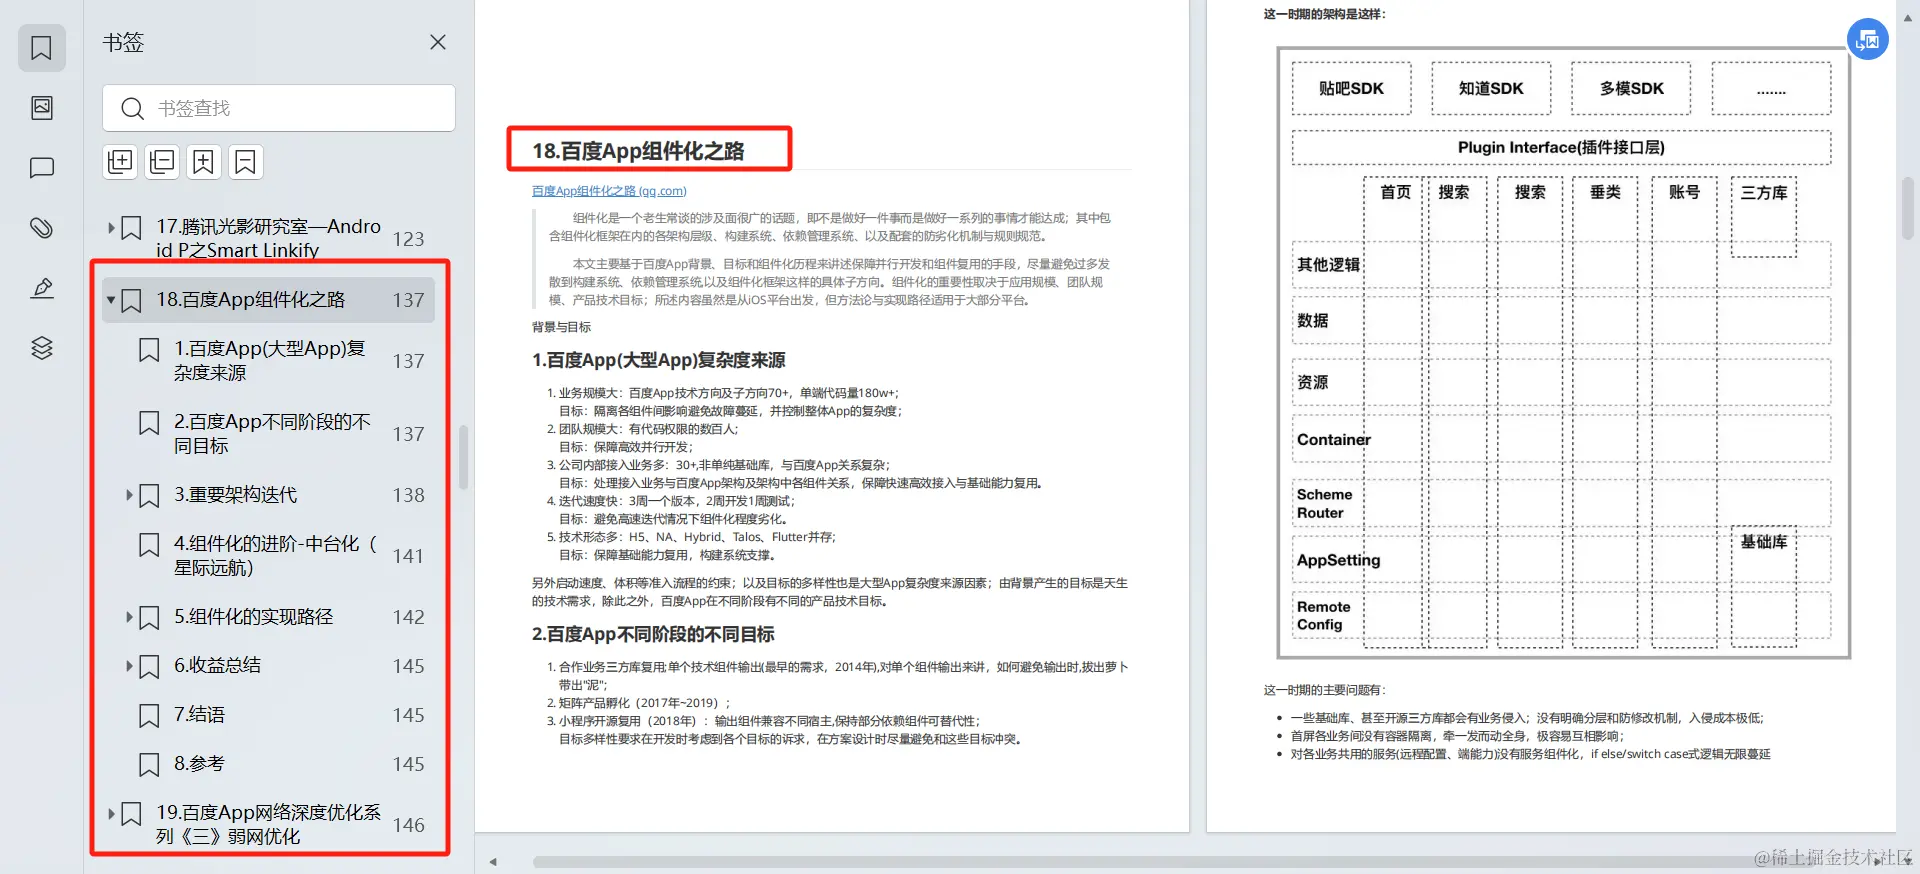Image resolution: width=1920 pixels, height=874 pixels.
Task: Select bookmark 1.百度App(大型App)复杂度来源
Action: click(x=270, y=361)
